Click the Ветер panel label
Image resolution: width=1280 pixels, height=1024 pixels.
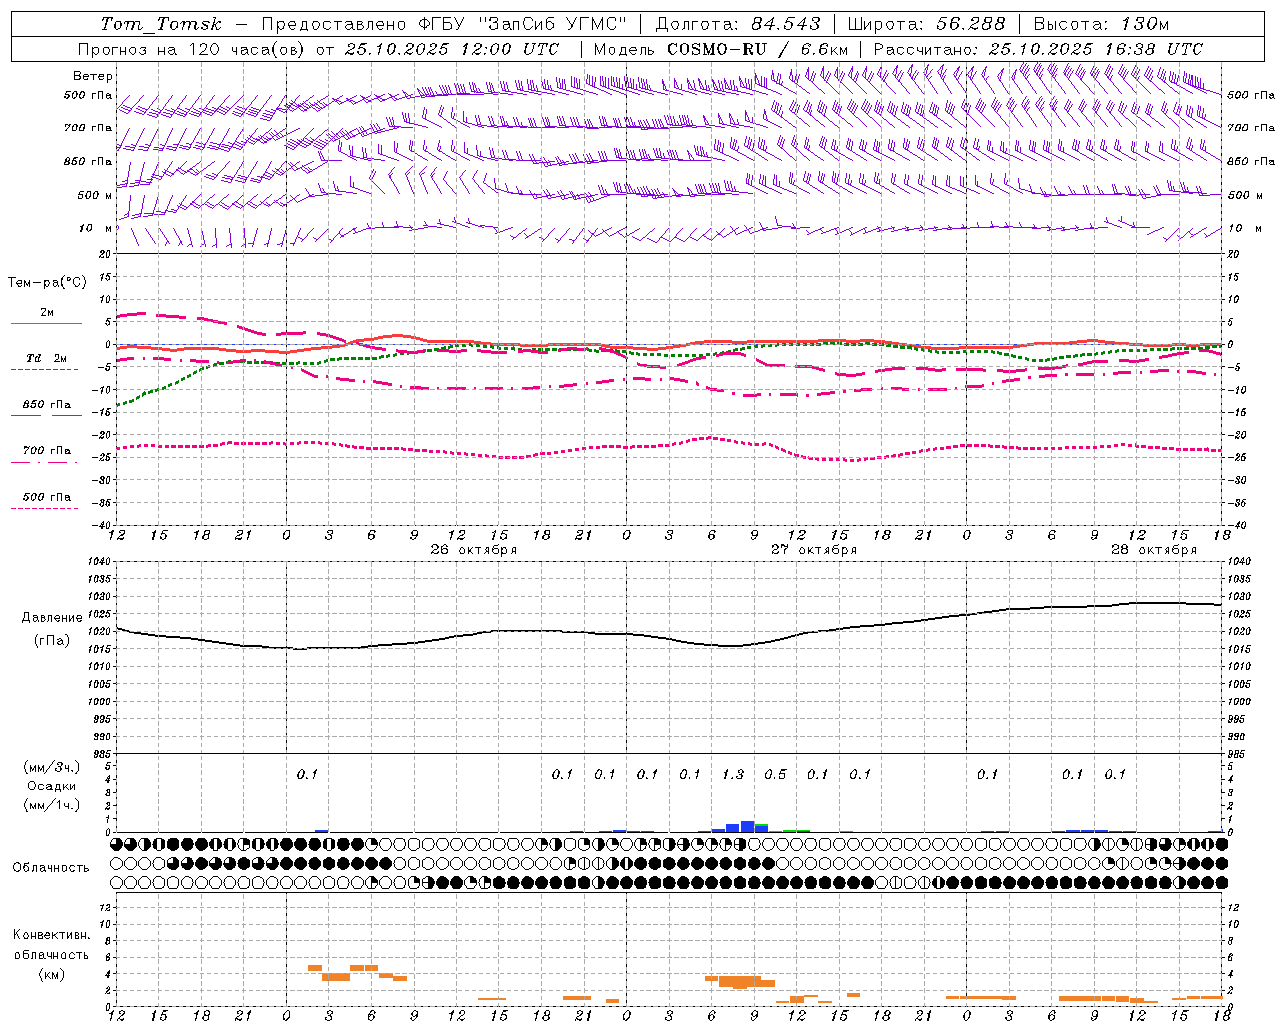pyautogui.click(x=93, y=76)
